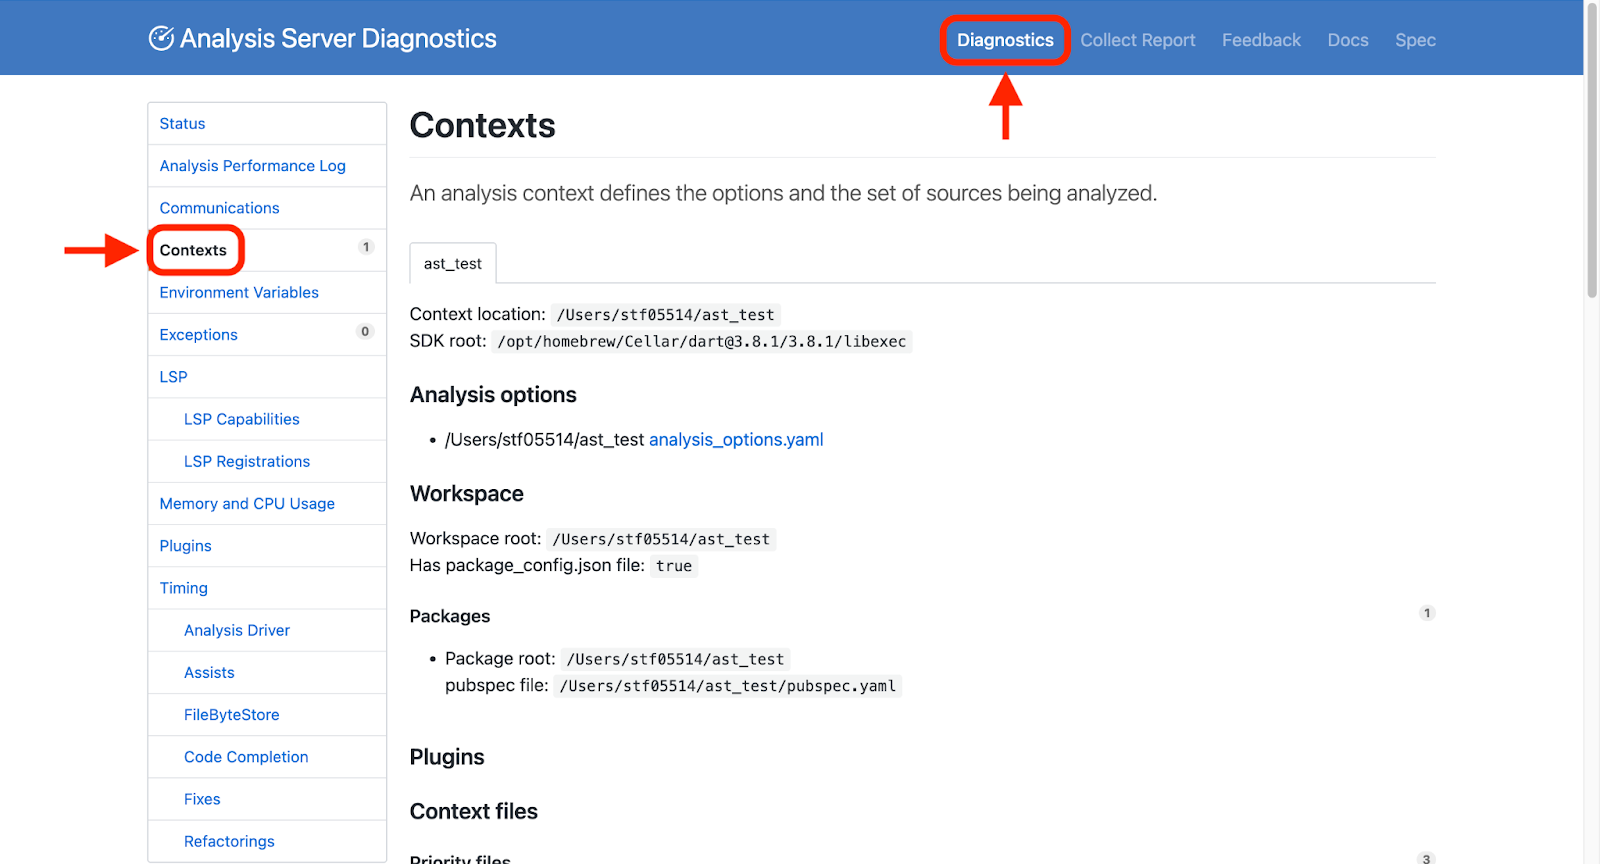Open the Diagnostics nav item

click(1005, 40)
